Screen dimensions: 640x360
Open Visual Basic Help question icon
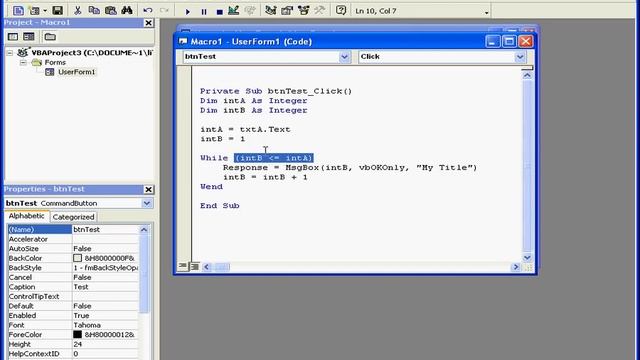341,11
